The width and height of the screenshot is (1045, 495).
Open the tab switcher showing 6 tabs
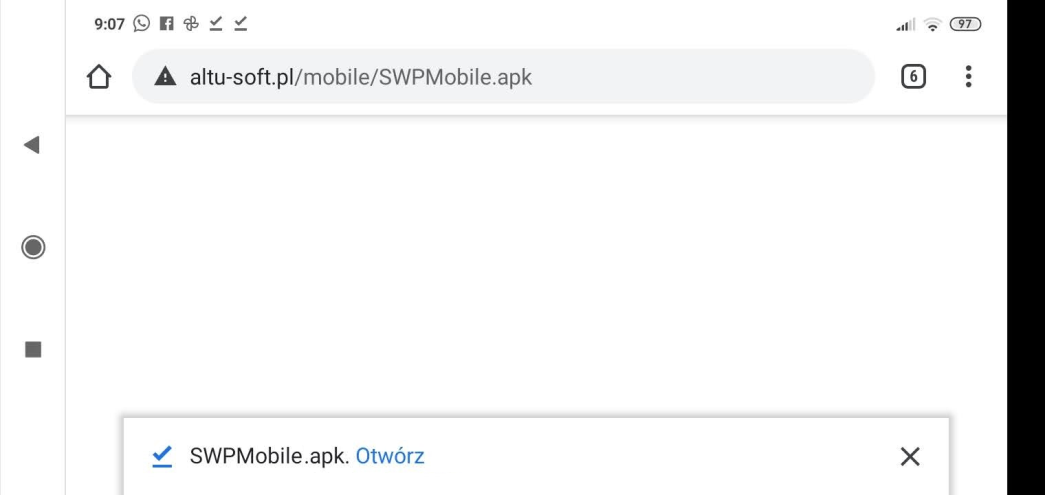tap(914, 77)
